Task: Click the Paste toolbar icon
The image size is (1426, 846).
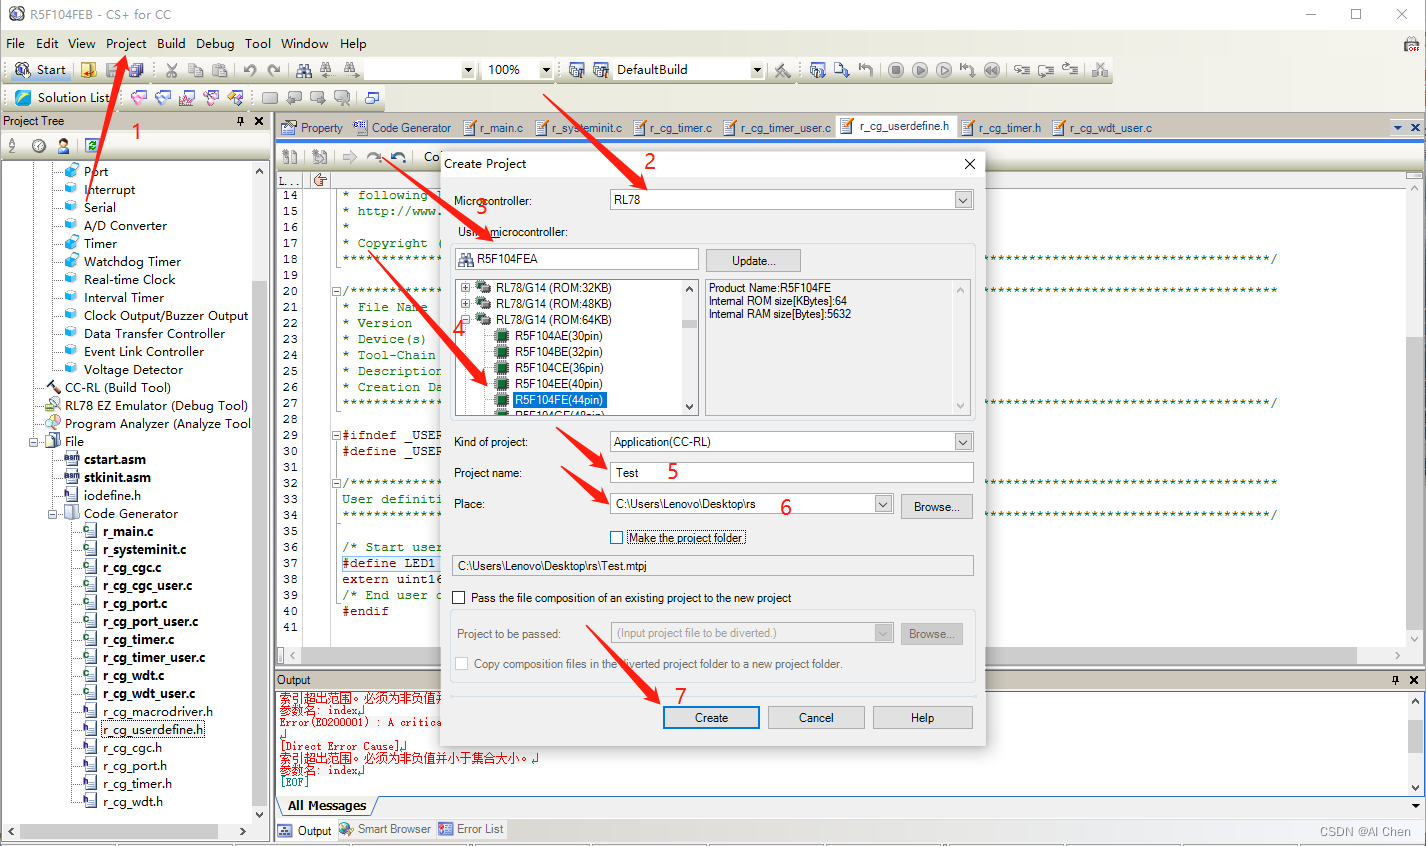Action: (219, 70)
